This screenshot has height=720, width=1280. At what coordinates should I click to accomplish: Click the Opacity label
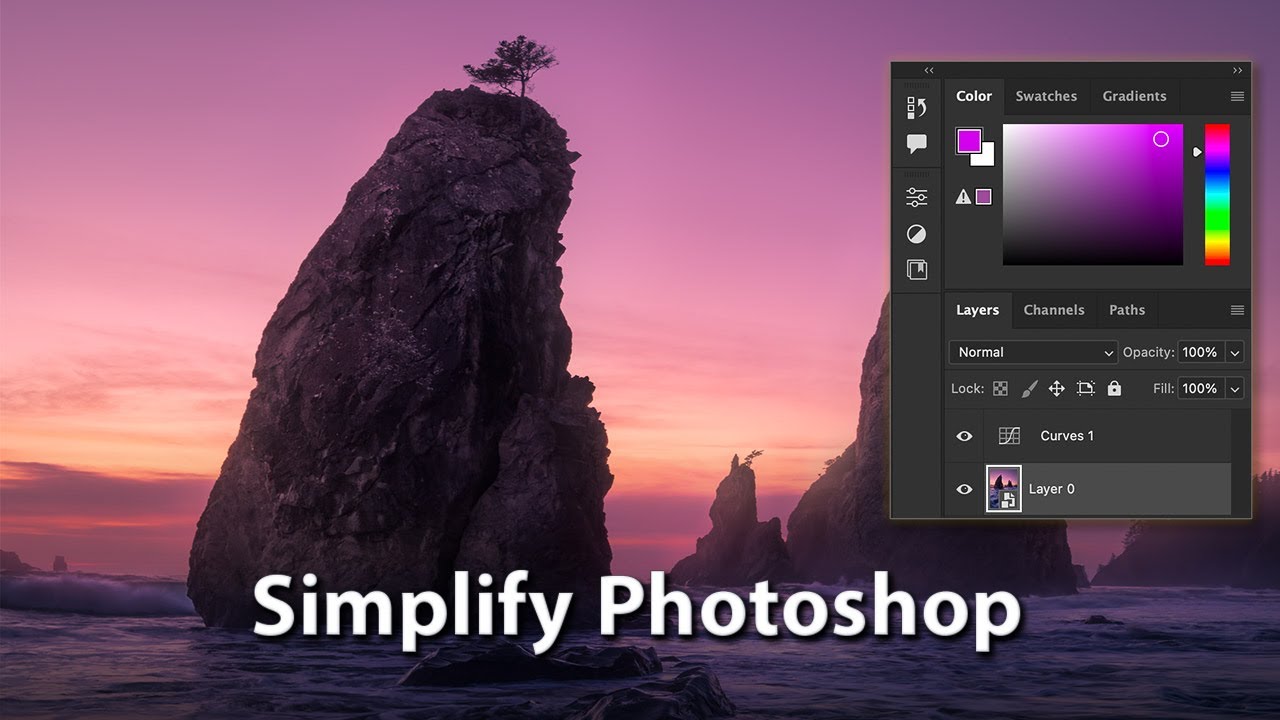point(1148,352)
